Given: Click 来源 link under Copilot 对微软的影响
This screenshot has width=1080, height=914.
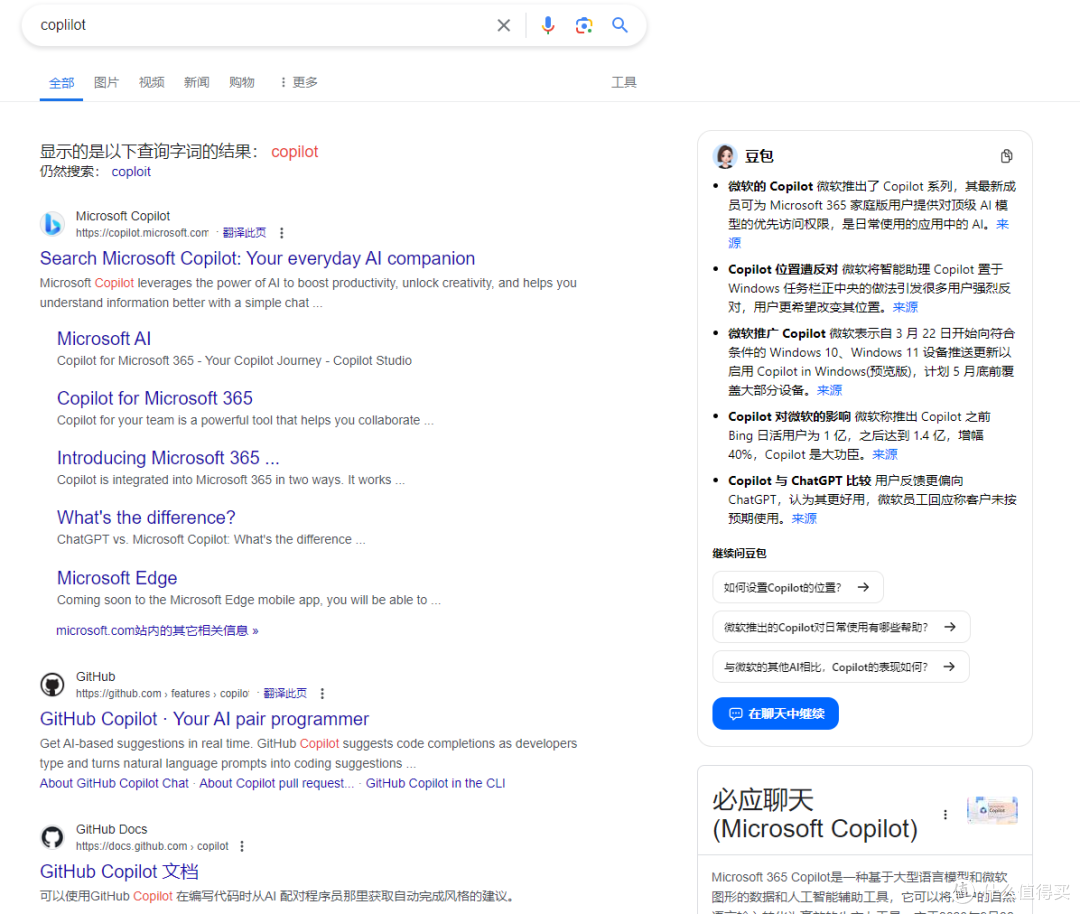Looking at the screenshot, I should pos(885,455).
